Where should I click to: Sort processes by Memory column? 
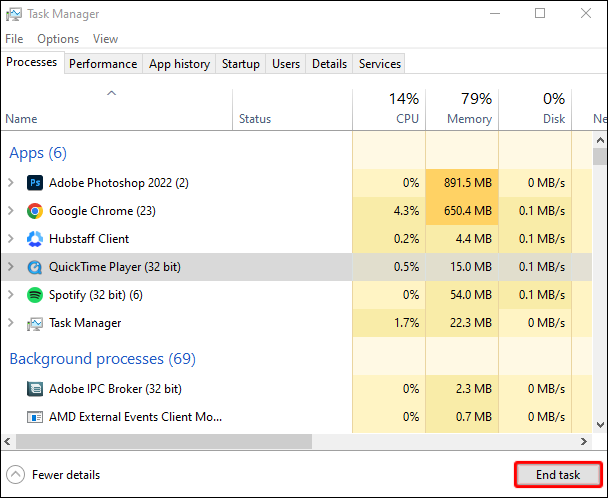[x=462, y=109]
